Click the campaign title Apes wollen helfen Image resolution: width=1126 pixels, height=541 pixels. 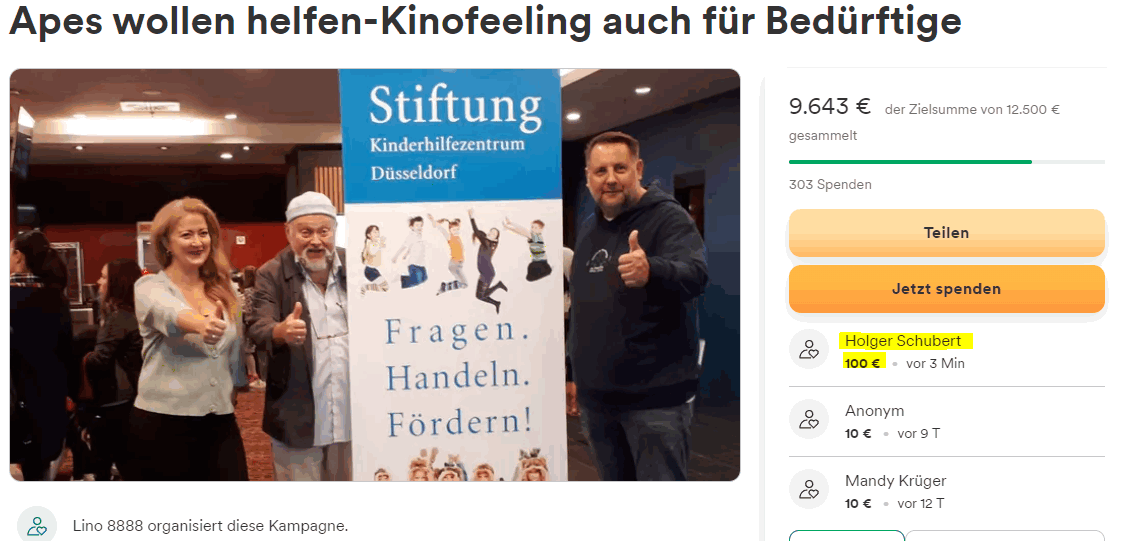(x=485, y=21)
